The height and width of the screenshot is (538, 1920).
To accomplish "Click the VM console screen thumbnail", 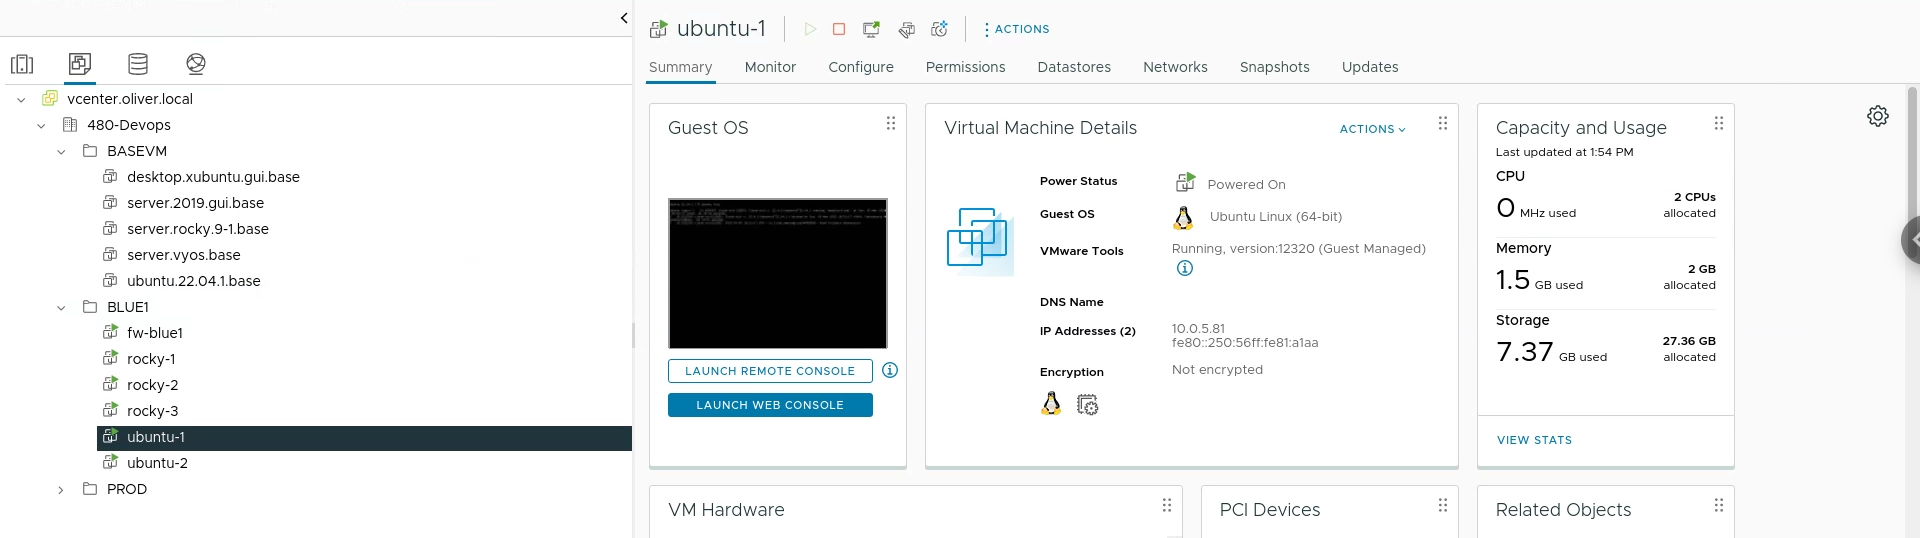I will (x=778, y=273).
